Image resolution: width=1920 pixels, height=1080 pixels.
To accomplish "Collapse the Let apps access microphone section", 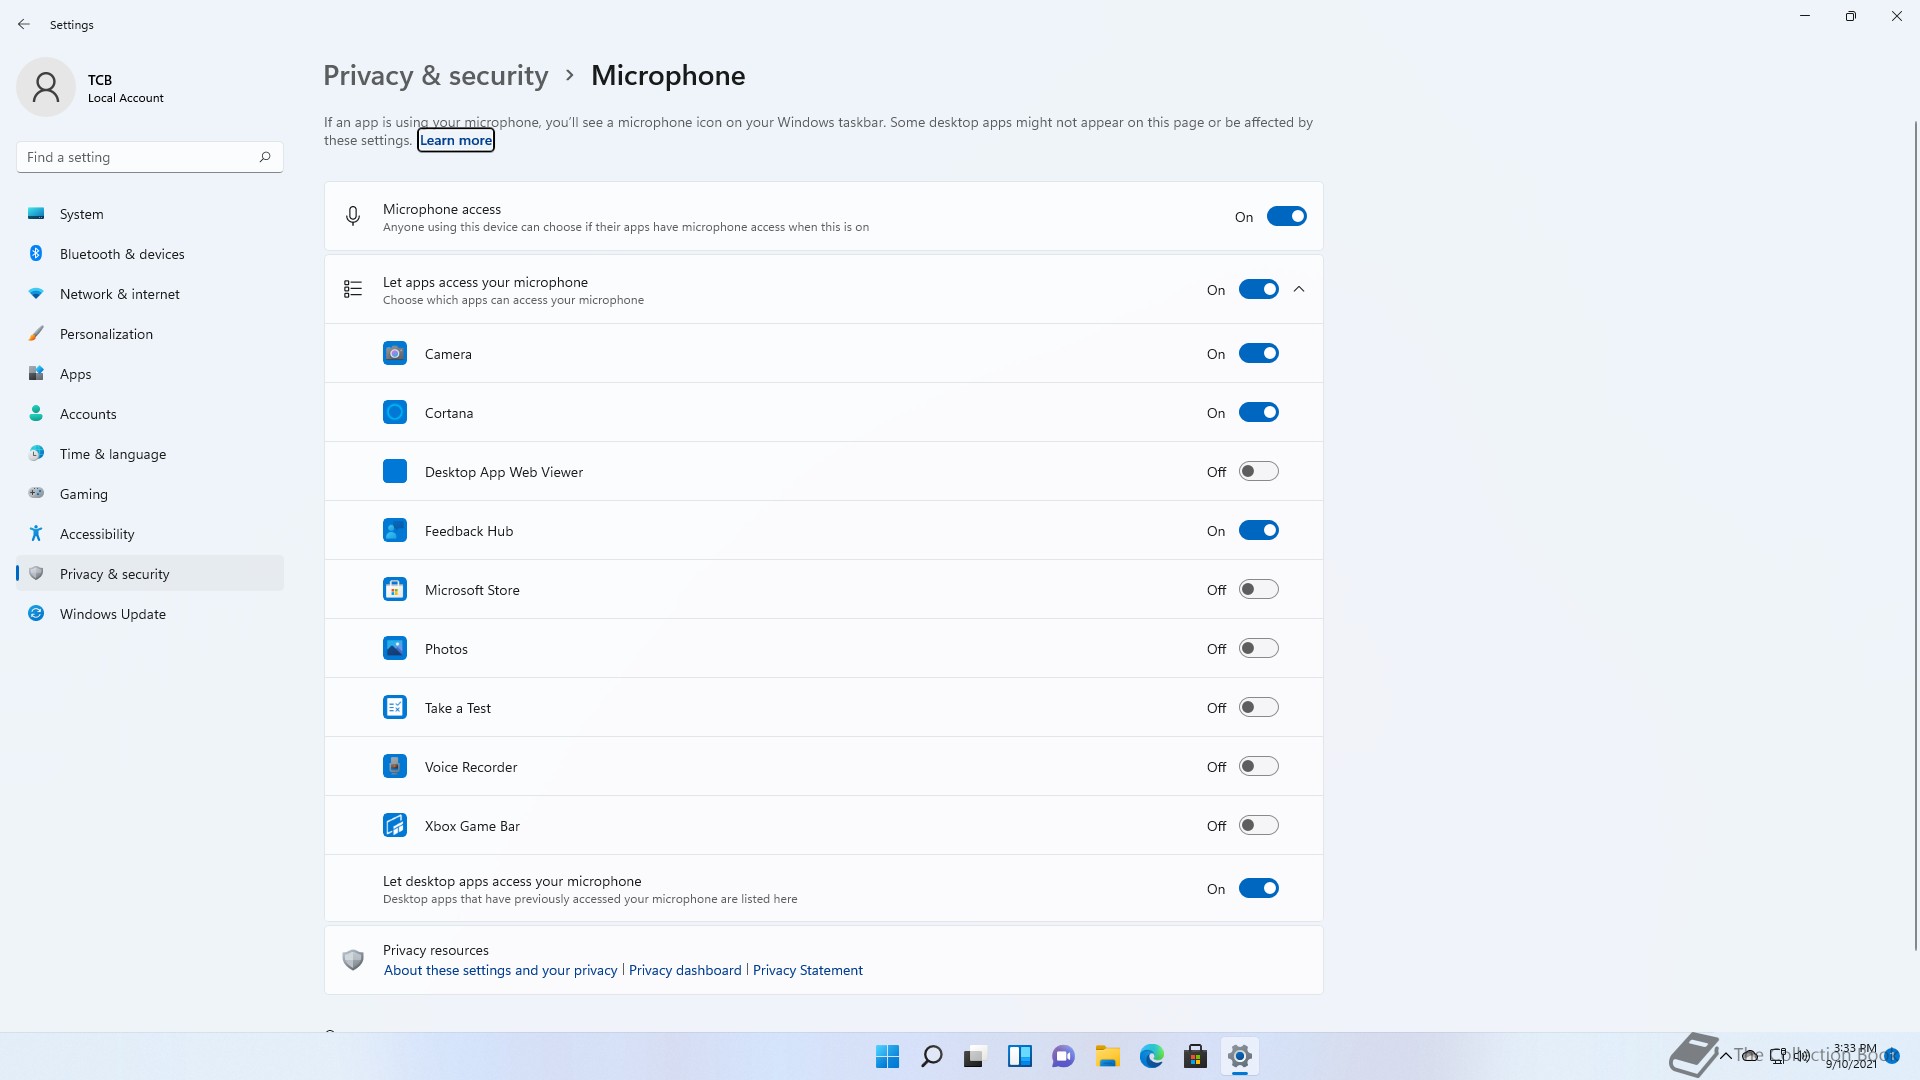I will point(1299,289).
